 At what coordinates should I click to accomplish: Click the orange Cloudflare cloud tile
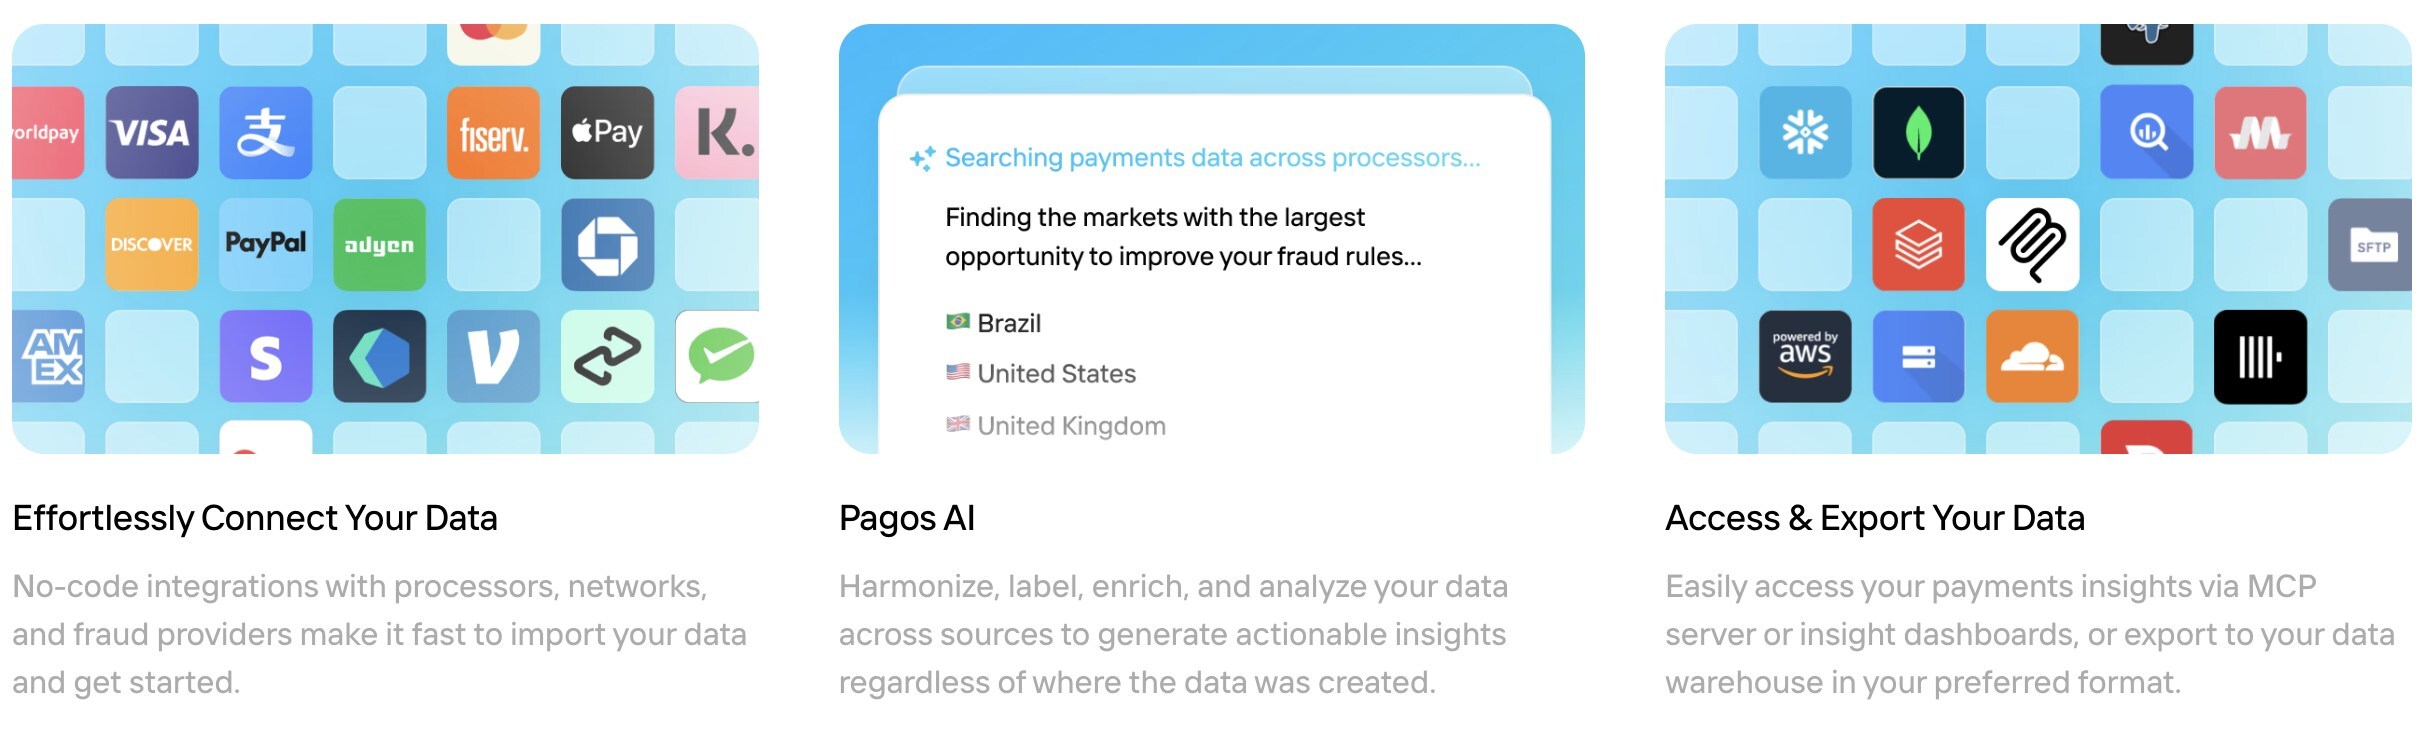coord(2032,357)
